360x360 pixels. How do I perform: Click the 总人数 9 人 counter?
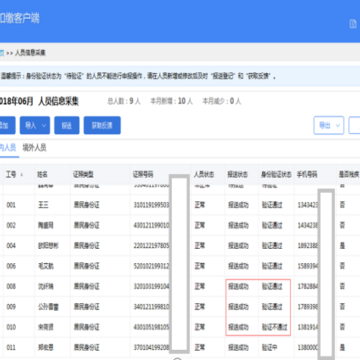pyautogui.click(x=124, y=101)
